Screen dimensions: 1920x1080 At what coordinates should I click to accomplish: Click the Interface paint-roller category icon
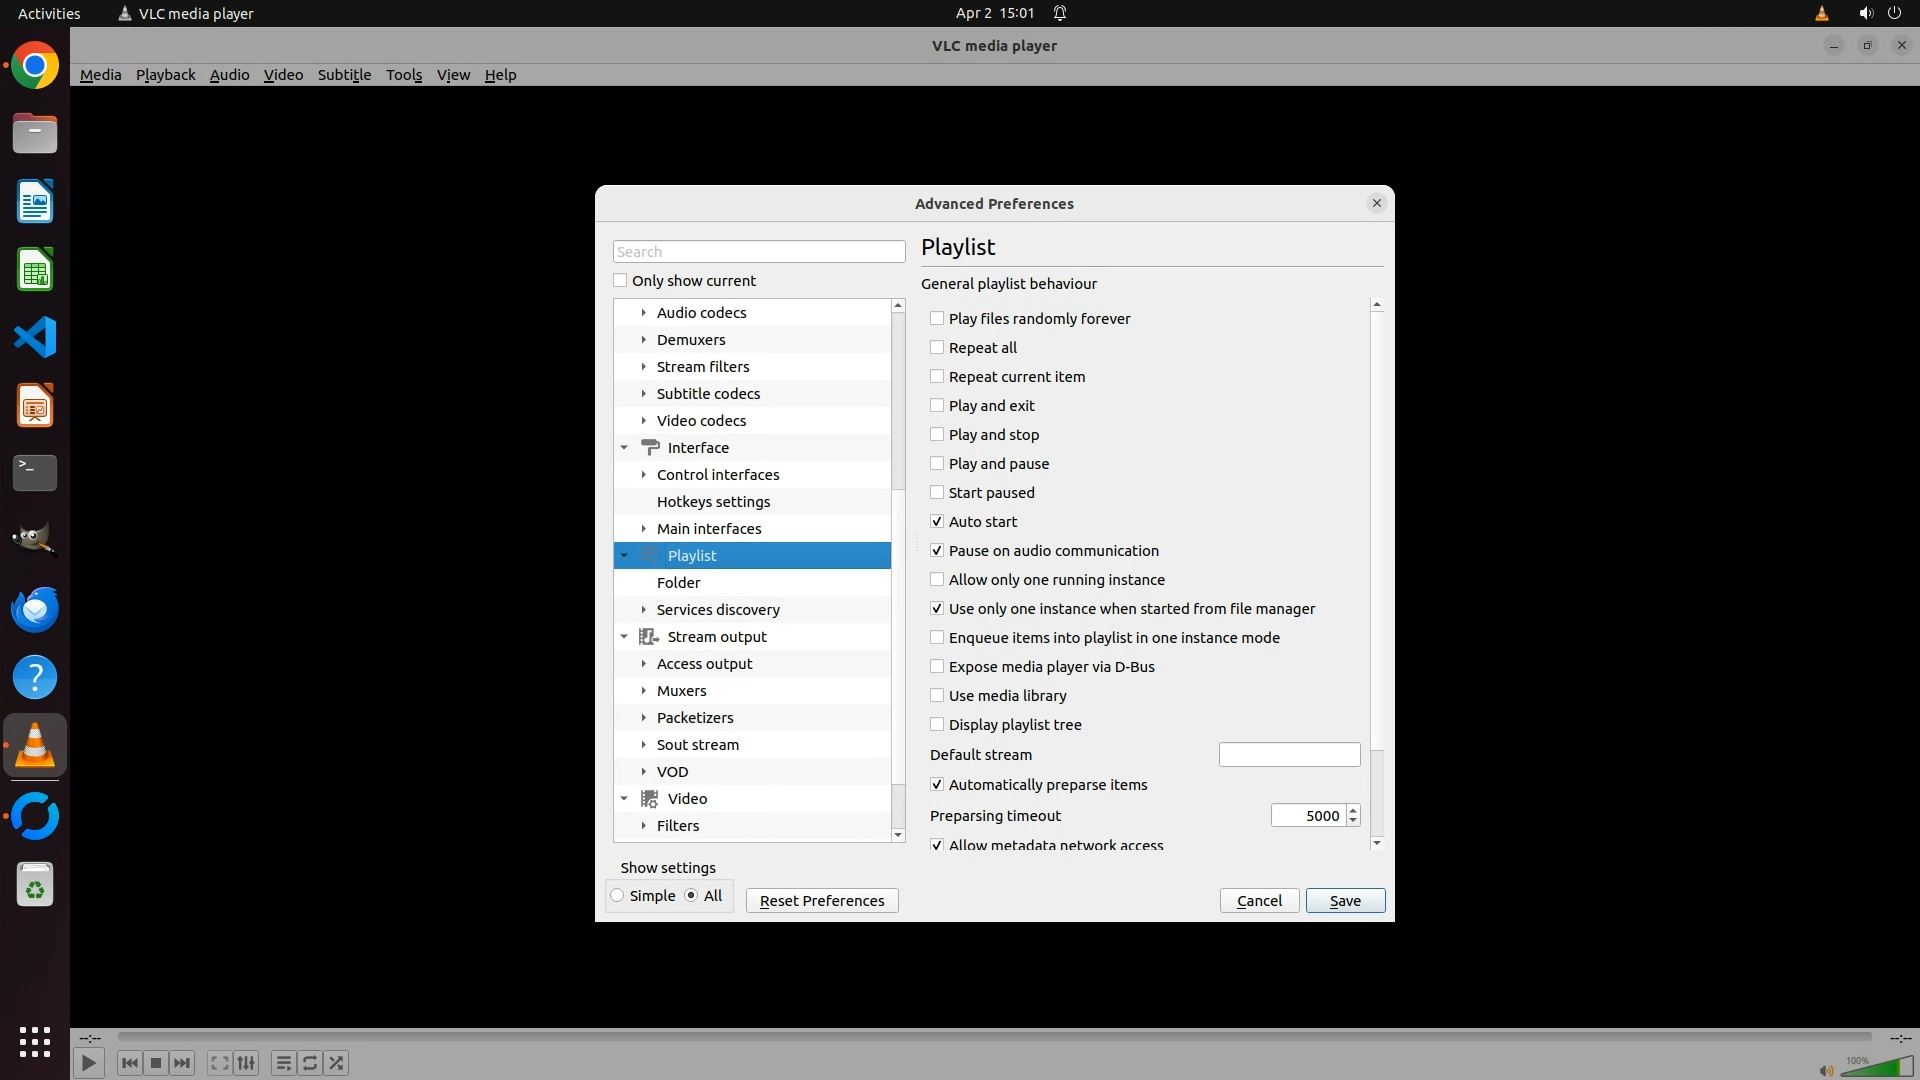point(650,447)
